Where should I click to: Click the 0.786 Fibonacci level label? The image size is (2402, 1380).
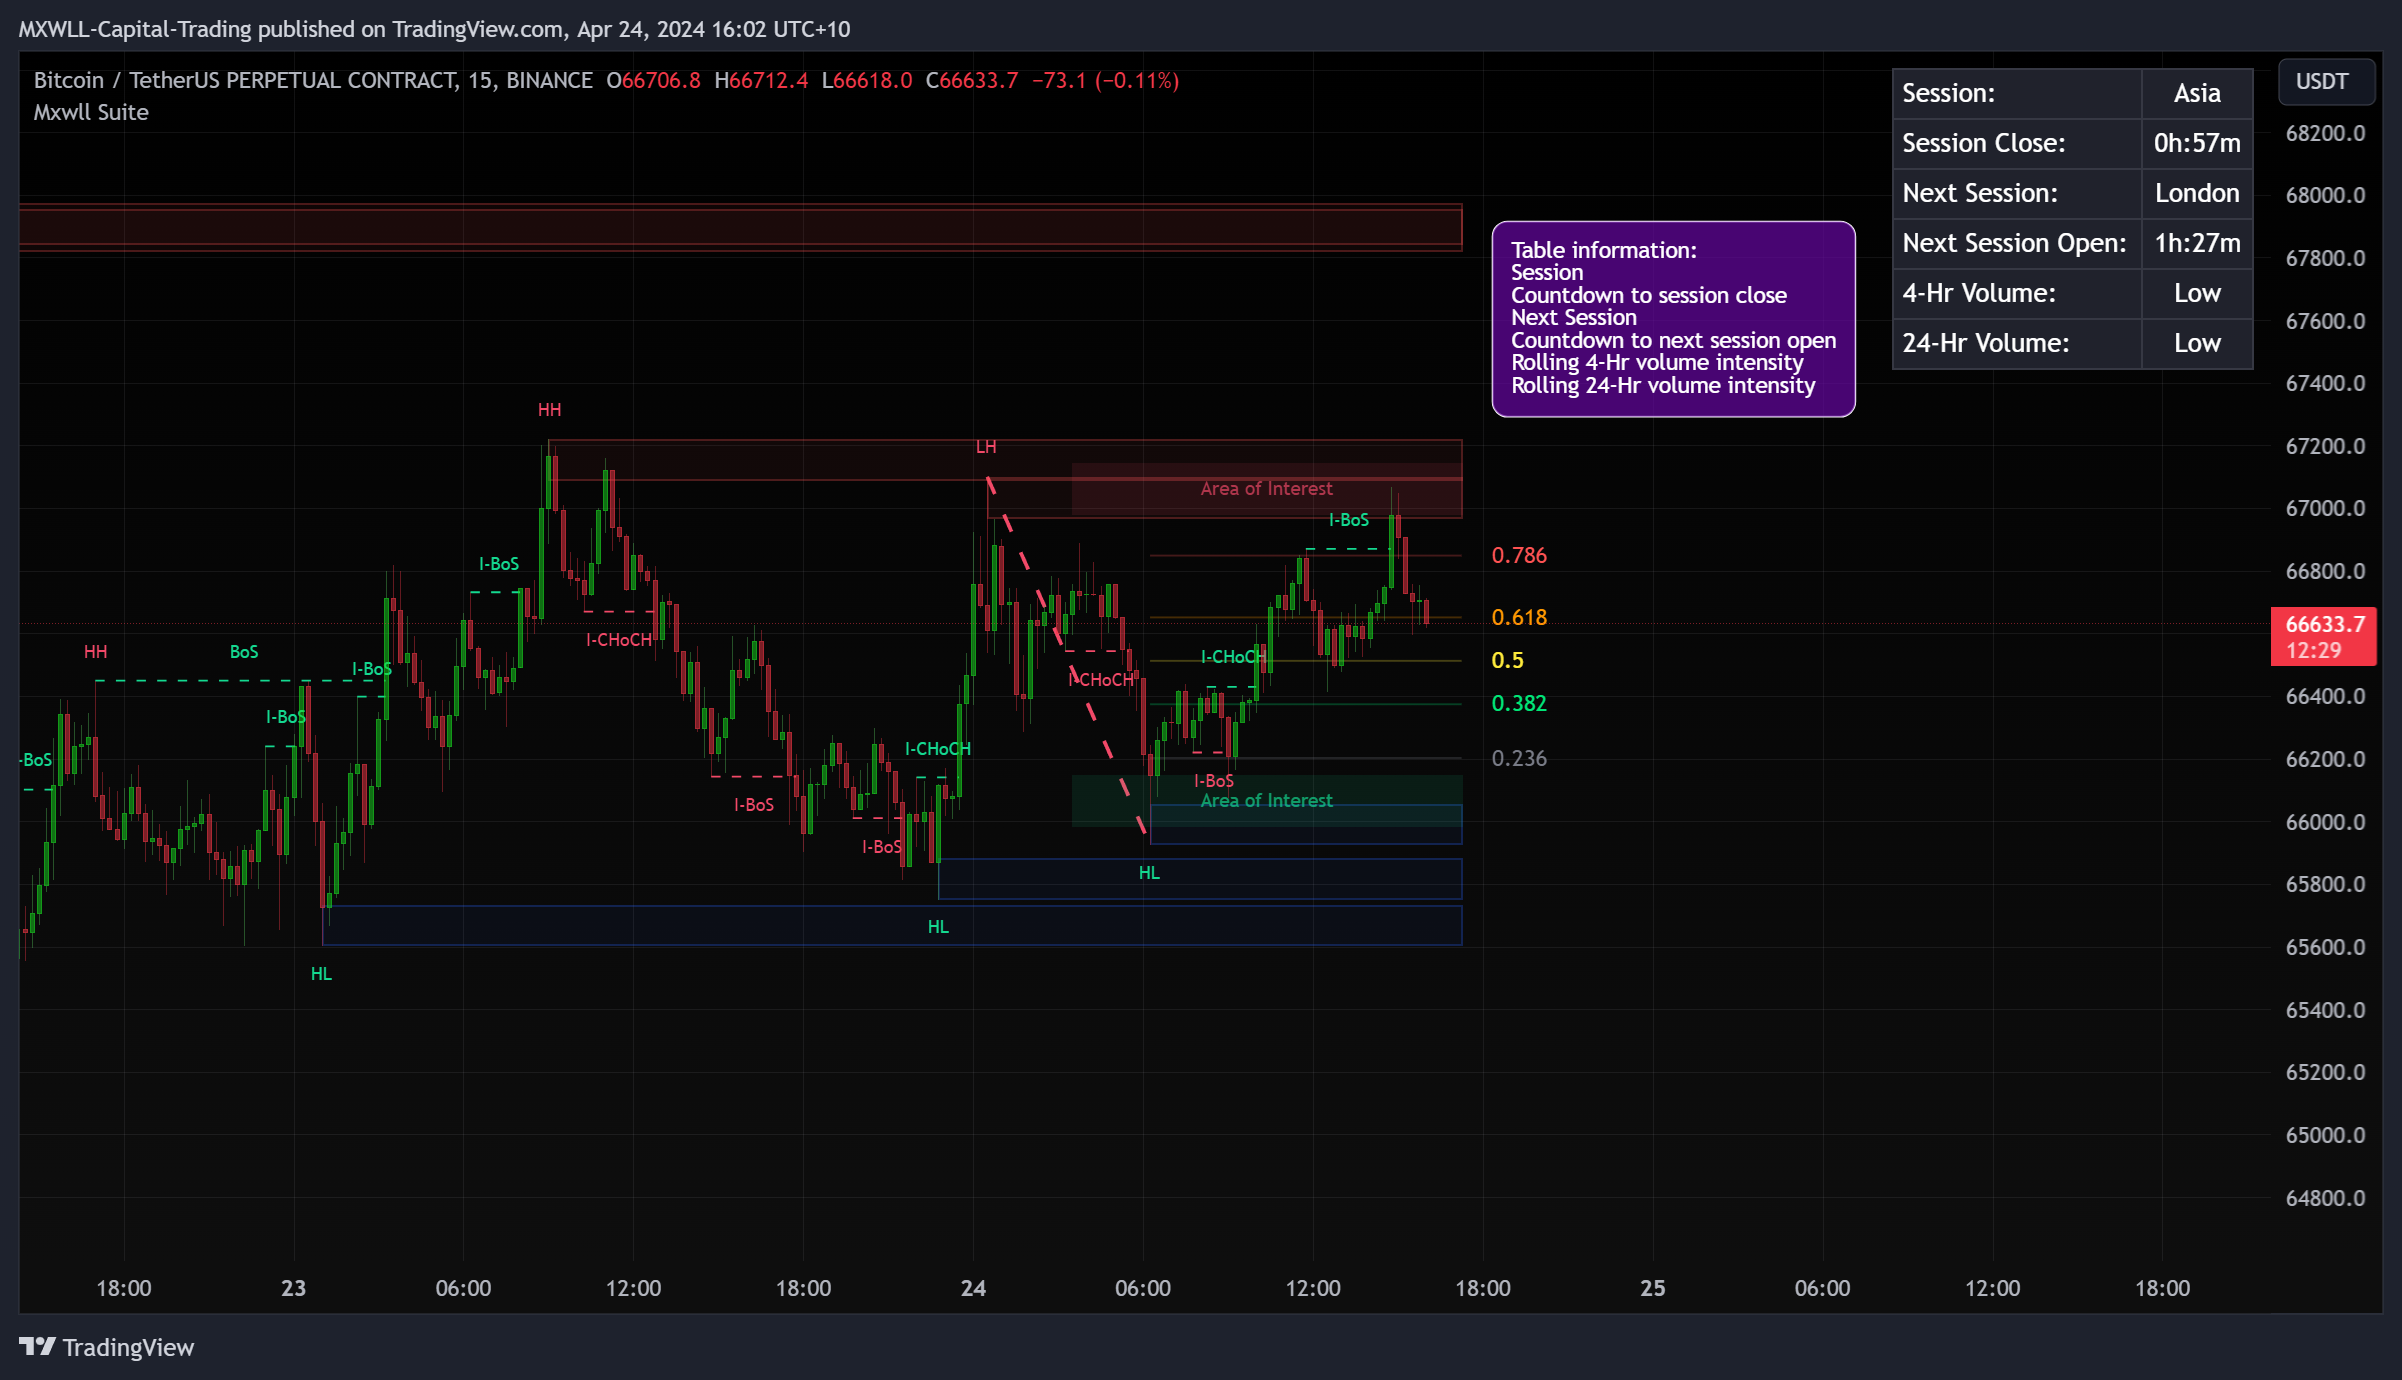click(1519, 555)
